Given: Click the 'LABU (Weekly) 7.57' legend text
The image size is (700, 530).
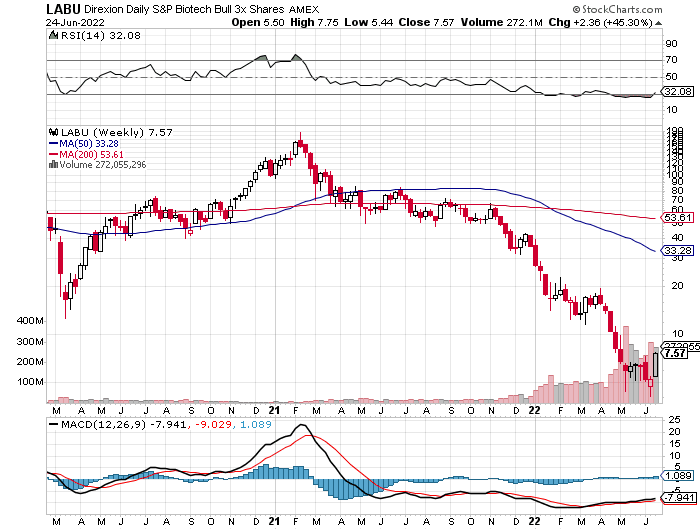Looking at the screenshot, I should tap(117, 133).
